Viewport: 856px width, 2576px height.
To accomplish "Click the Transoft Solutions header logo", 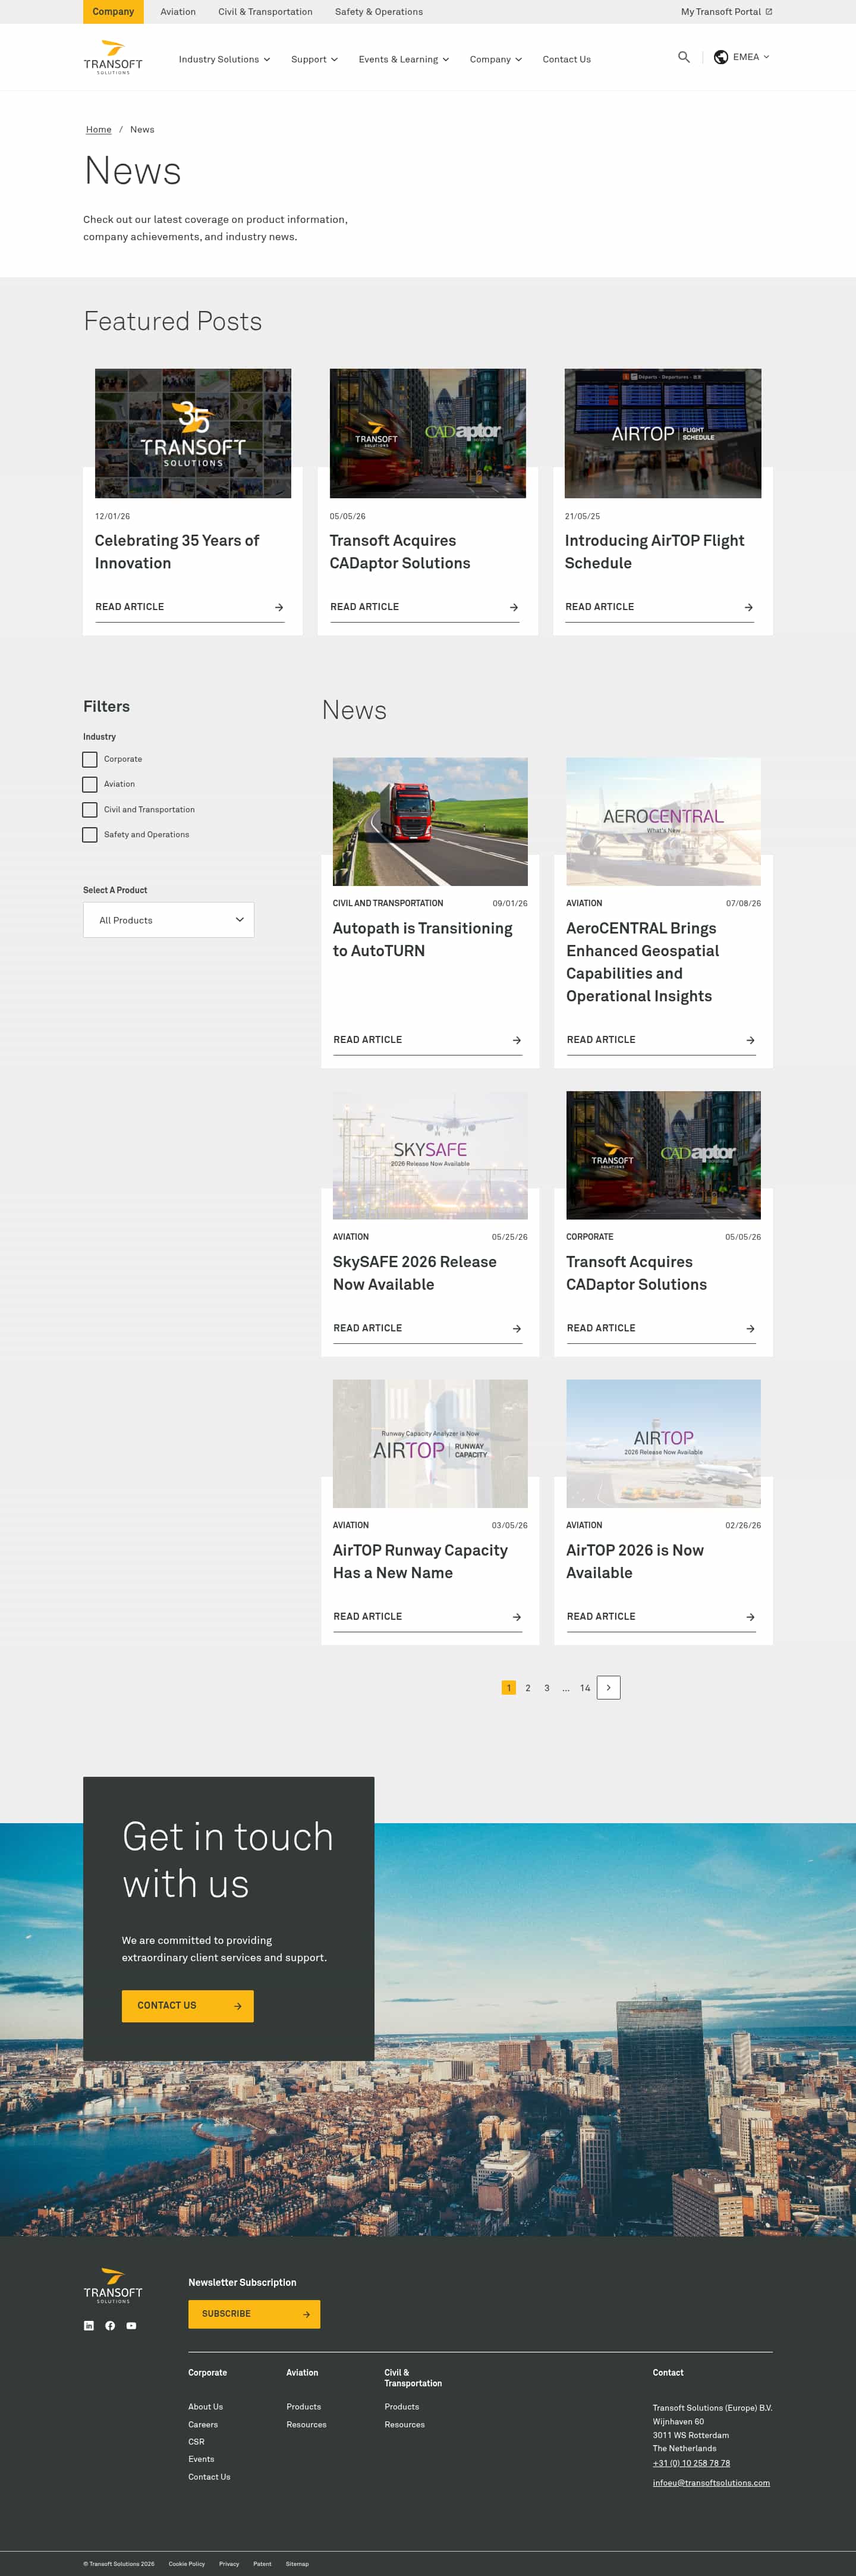I will tap(113, 57).
